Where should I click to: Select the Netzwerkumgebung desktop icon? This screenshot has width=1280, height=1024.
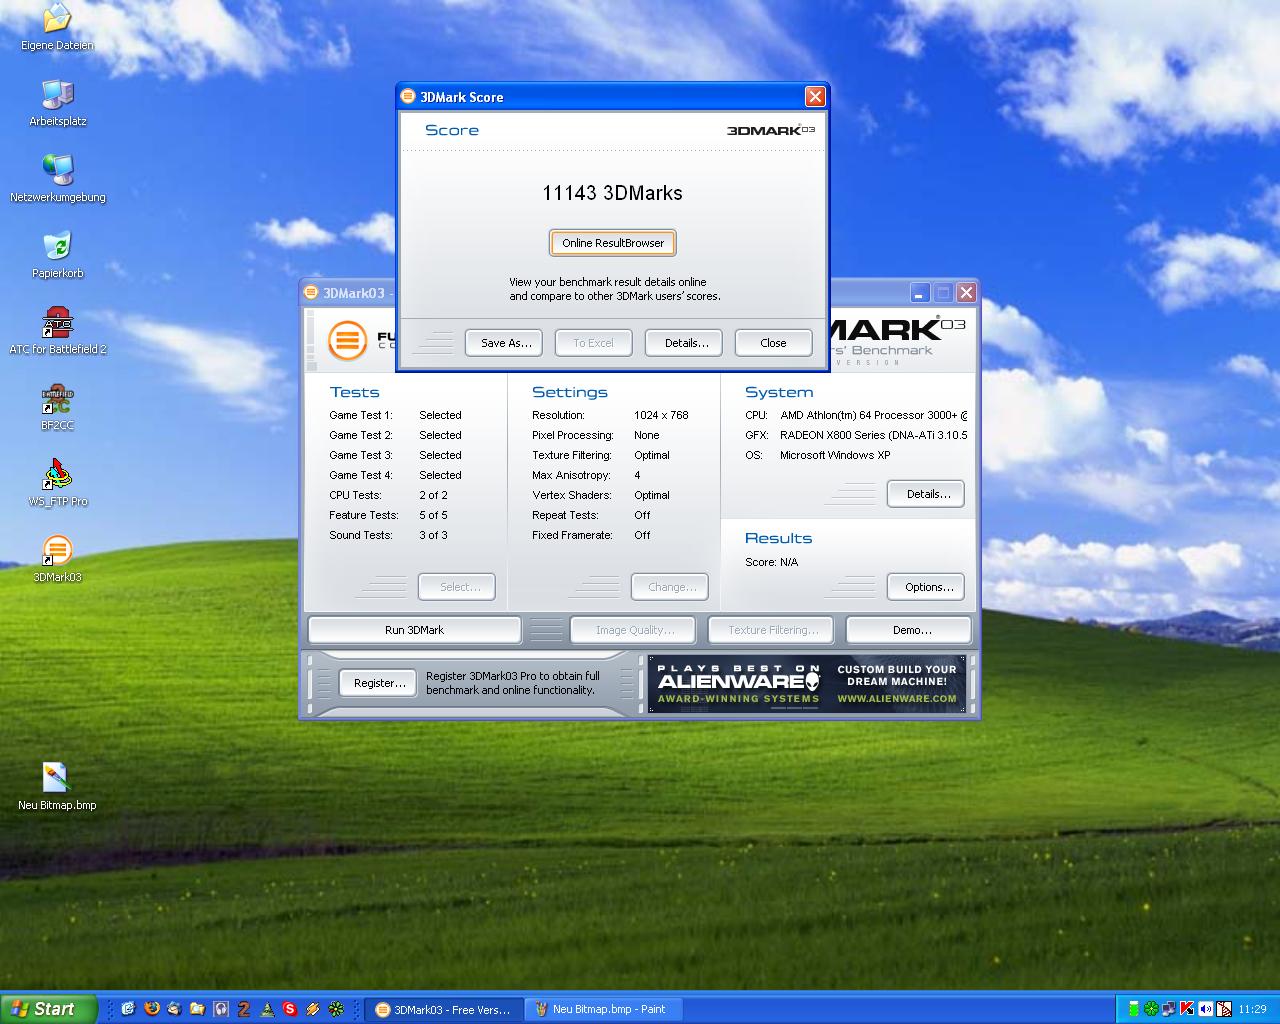point(57,179)
